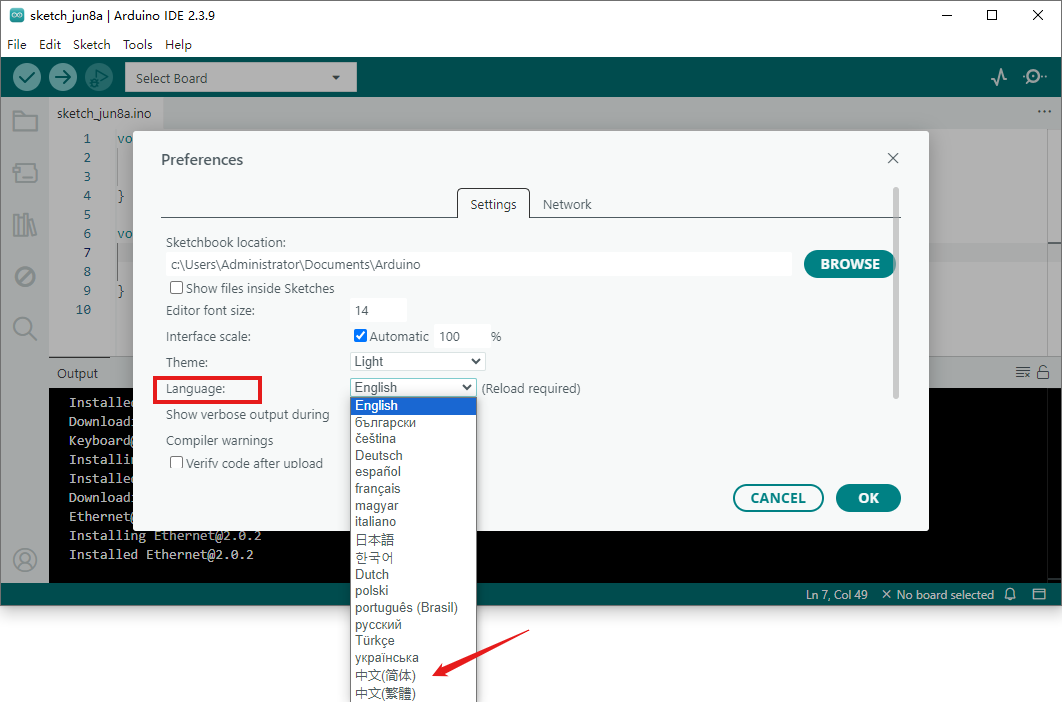Click the Preferences dialog scrollbar

pos(896,293)
